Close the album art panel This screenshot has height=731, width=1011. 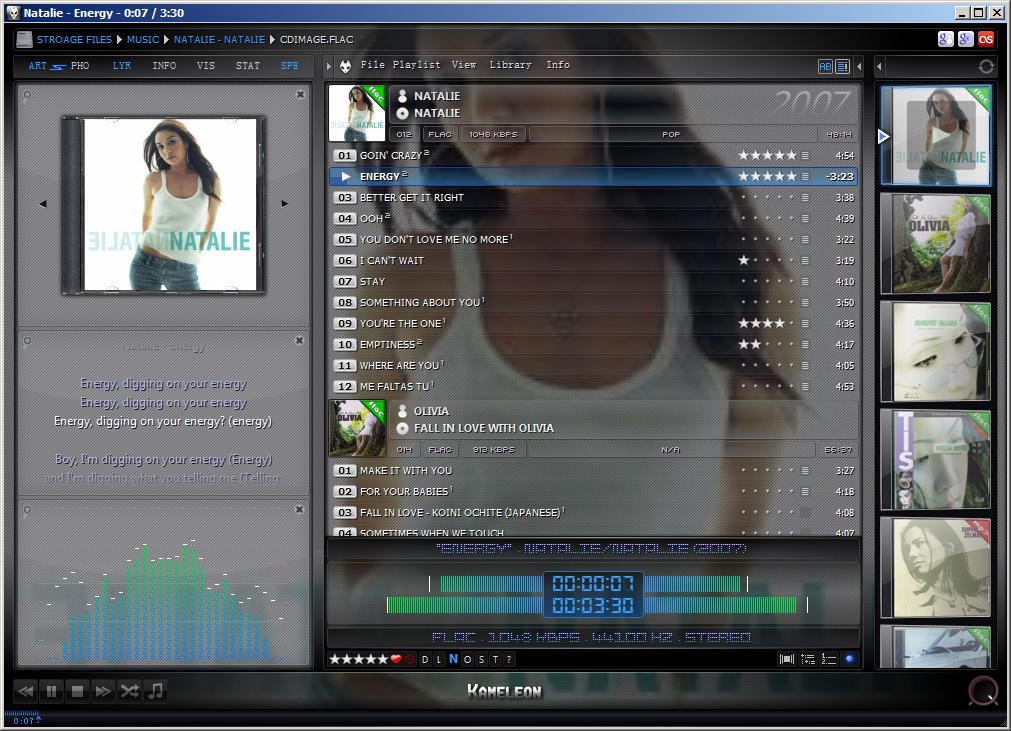tap(300, 95)
